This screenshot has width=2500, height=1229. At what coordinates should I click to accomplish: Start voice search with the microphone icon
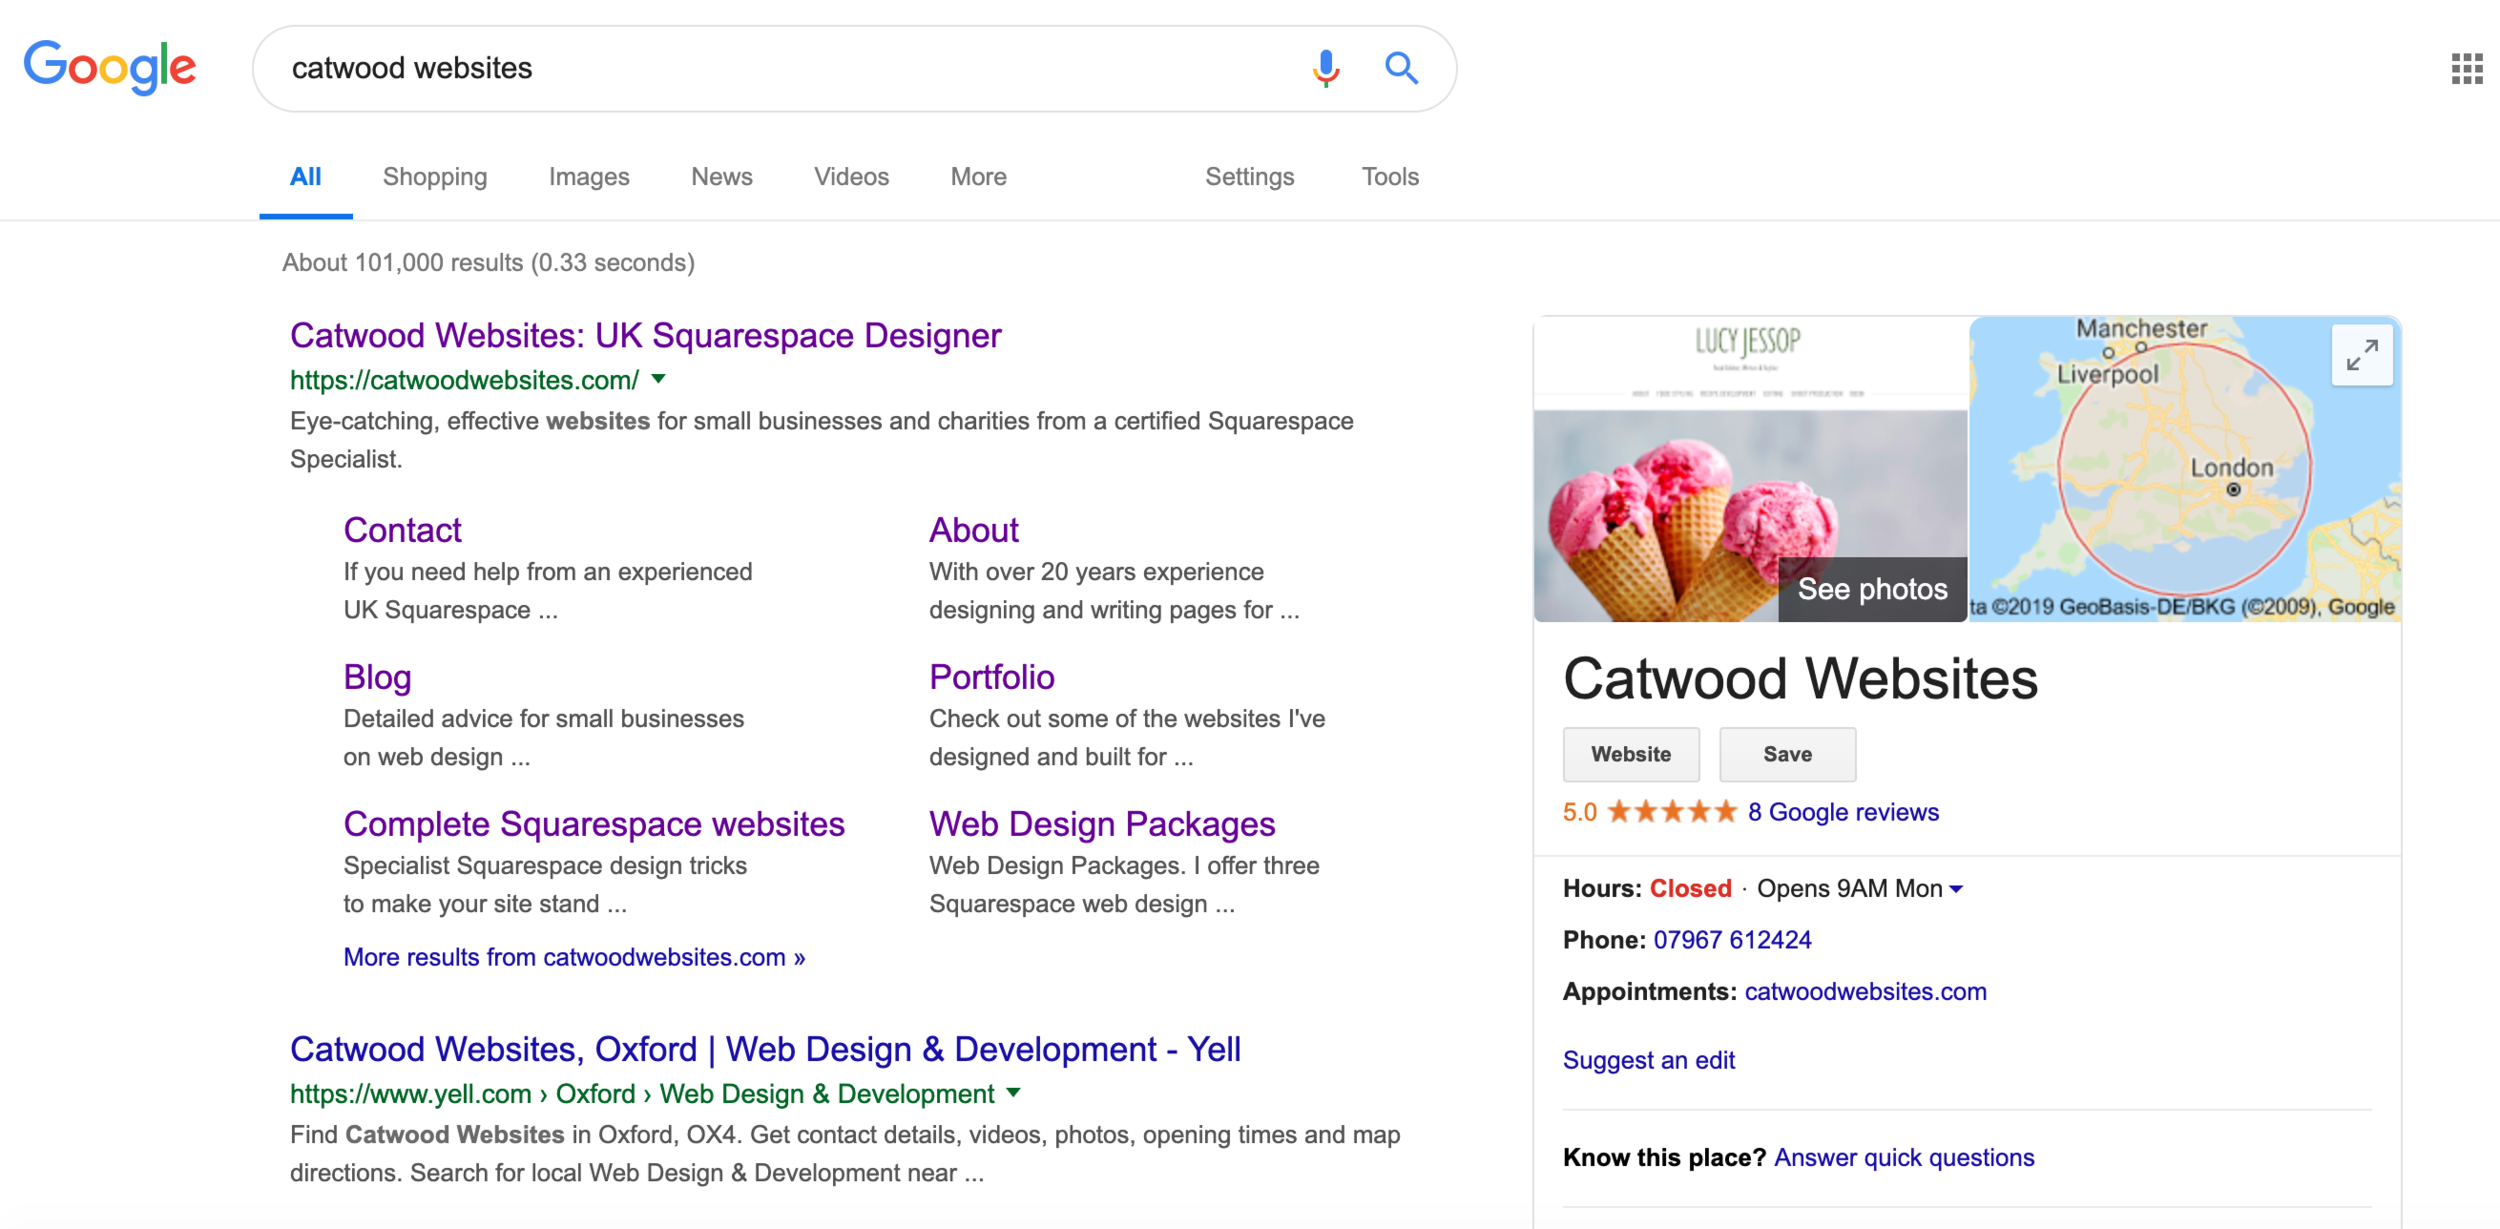[x=1326, y=68]
